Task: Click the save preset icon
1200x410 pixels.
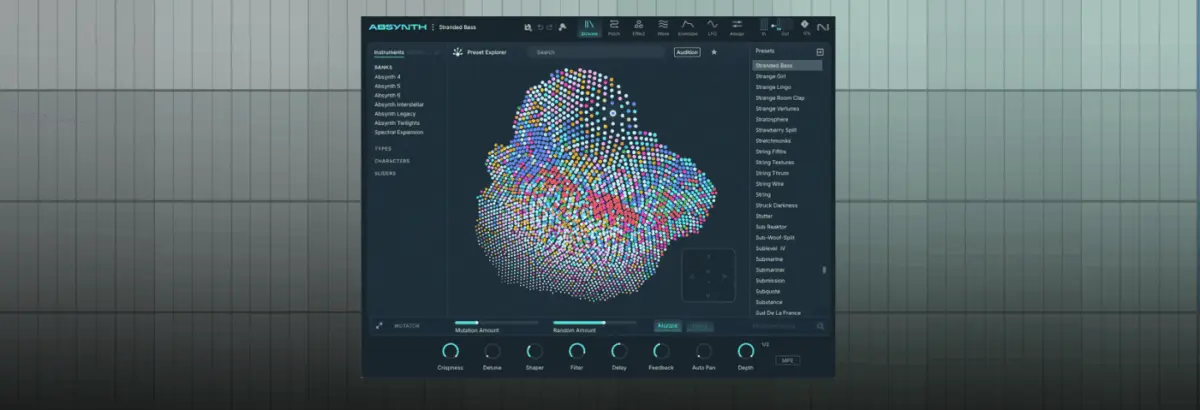Action: [528, 27]
